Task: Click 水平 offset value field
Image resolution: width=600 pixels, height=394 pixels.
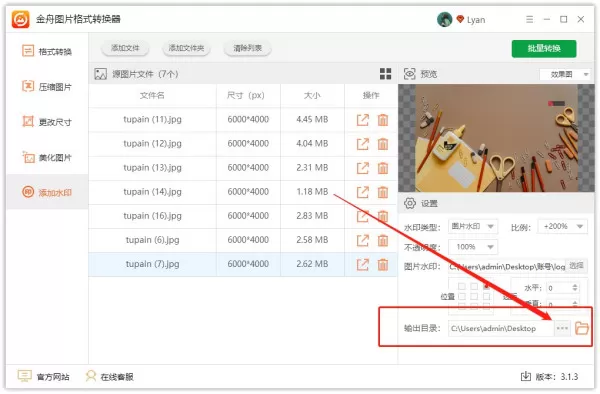Action: click(559, 288)
